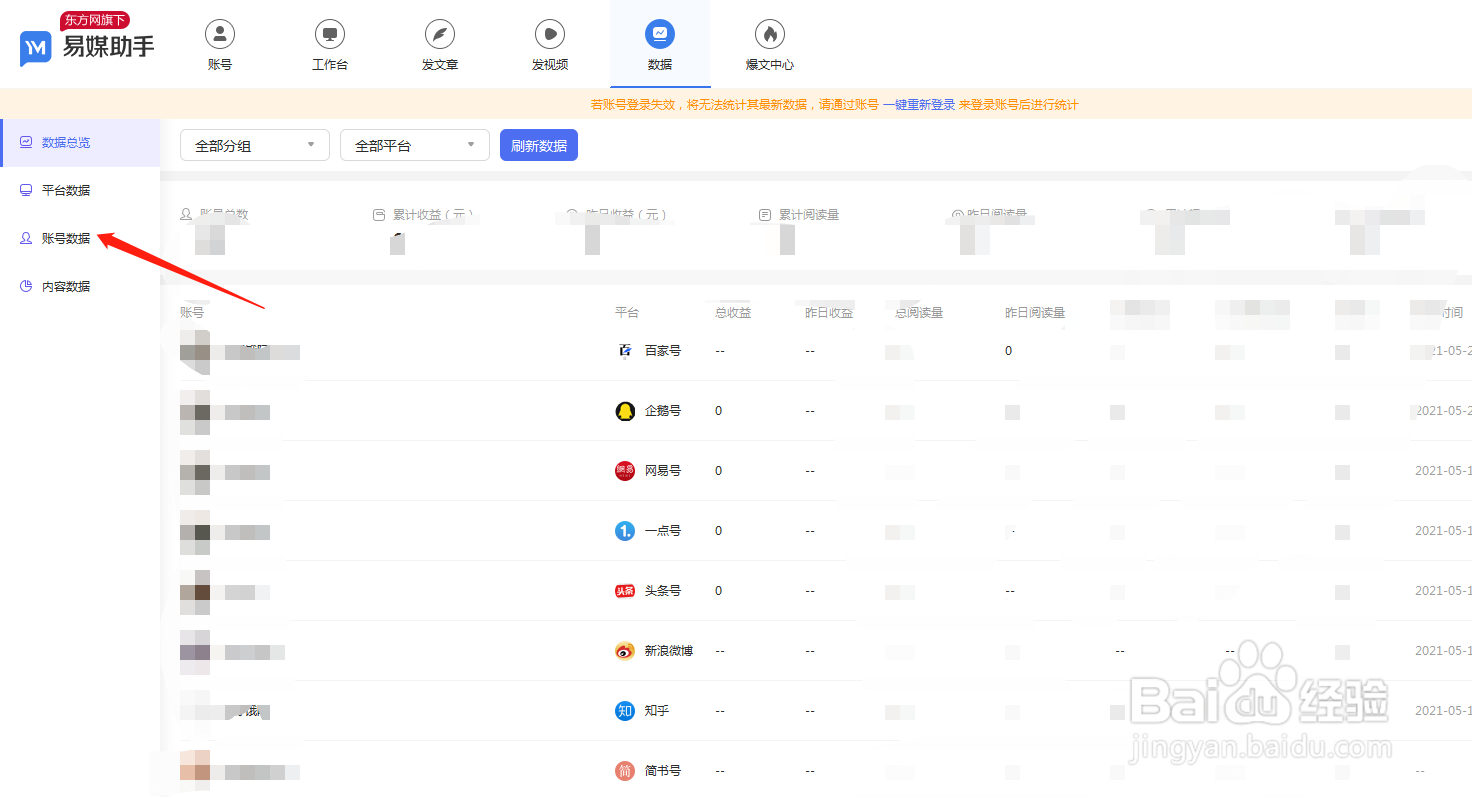This screenshot has width=1472, height=797.
Task: Open 账号数据 in the sidebar
Action: pyautogui.click(x=66, y=239)
